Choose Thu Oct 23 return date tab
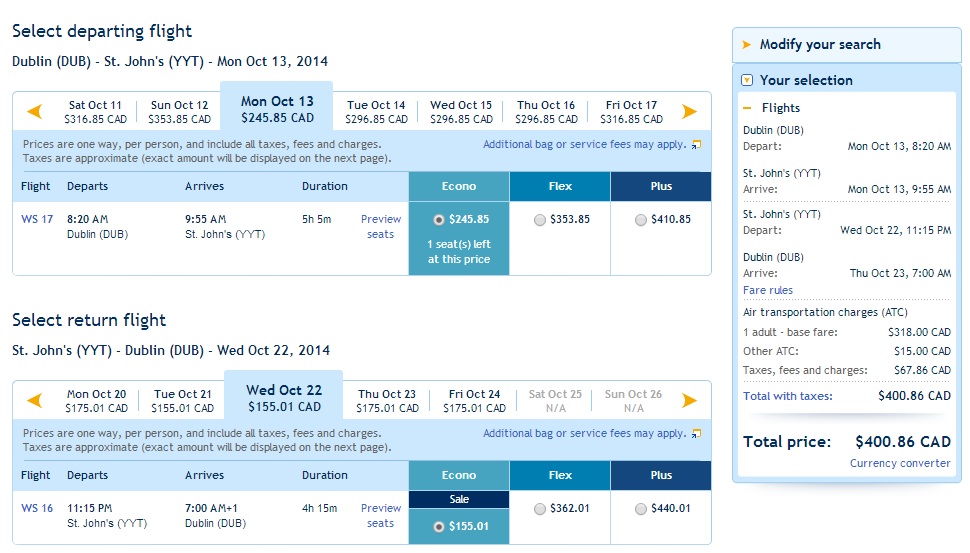Screen dimensions: 970x553 pos(387,401)
